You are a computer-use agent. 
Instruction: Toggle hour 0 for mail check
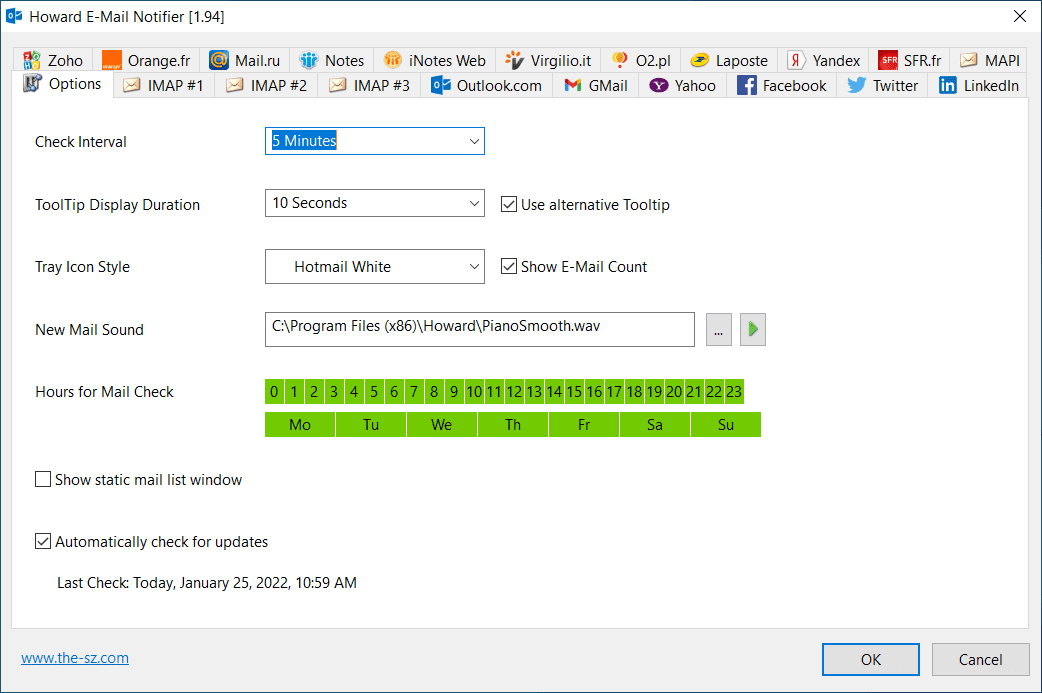pyautogui.click(x=274, y=391)
